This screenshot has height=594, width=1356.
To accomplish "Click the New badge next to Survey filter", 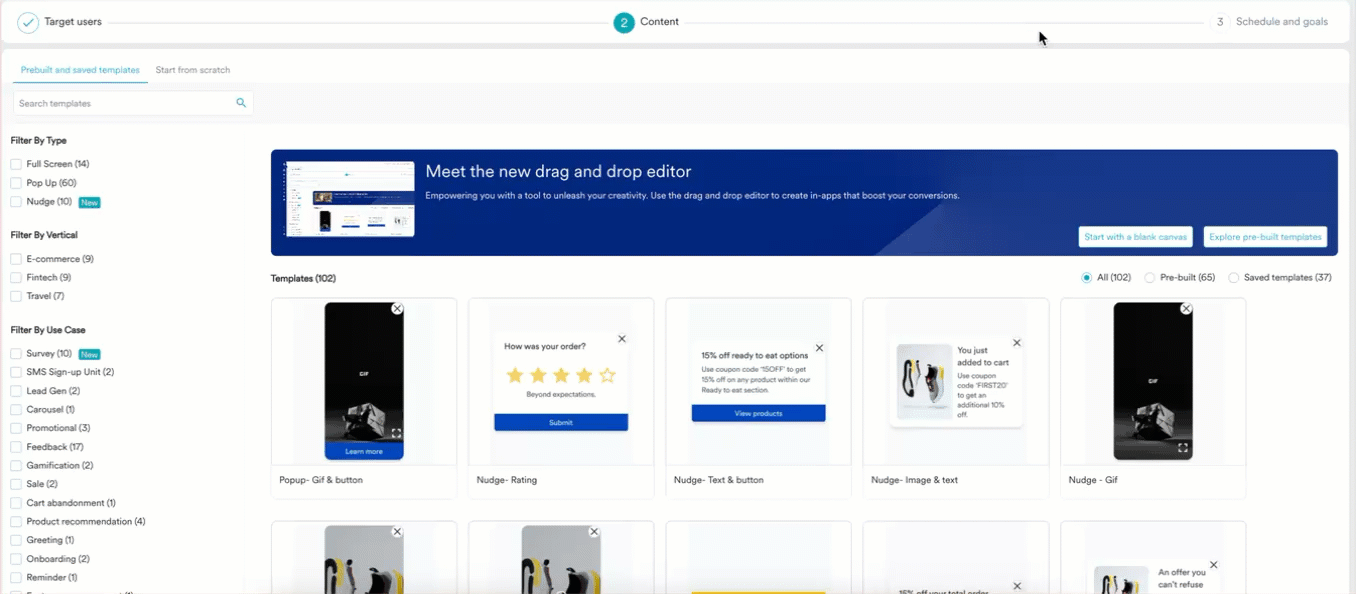I will (x=90, y=354).
